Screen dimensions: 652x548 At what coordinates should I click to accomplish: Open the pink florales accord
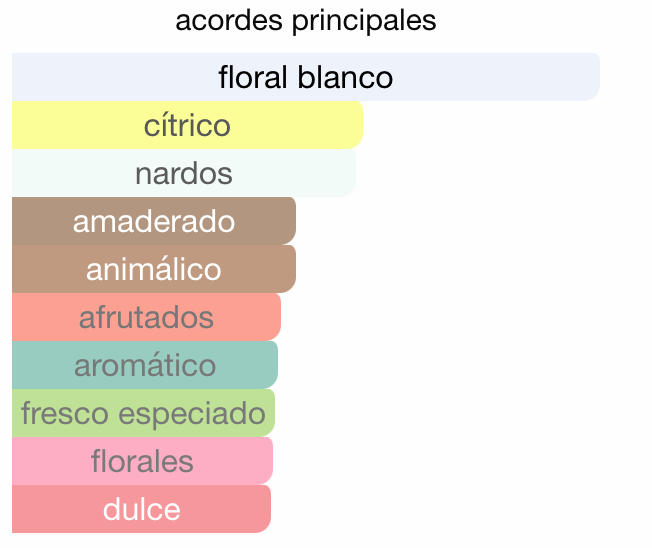[142, 461]
